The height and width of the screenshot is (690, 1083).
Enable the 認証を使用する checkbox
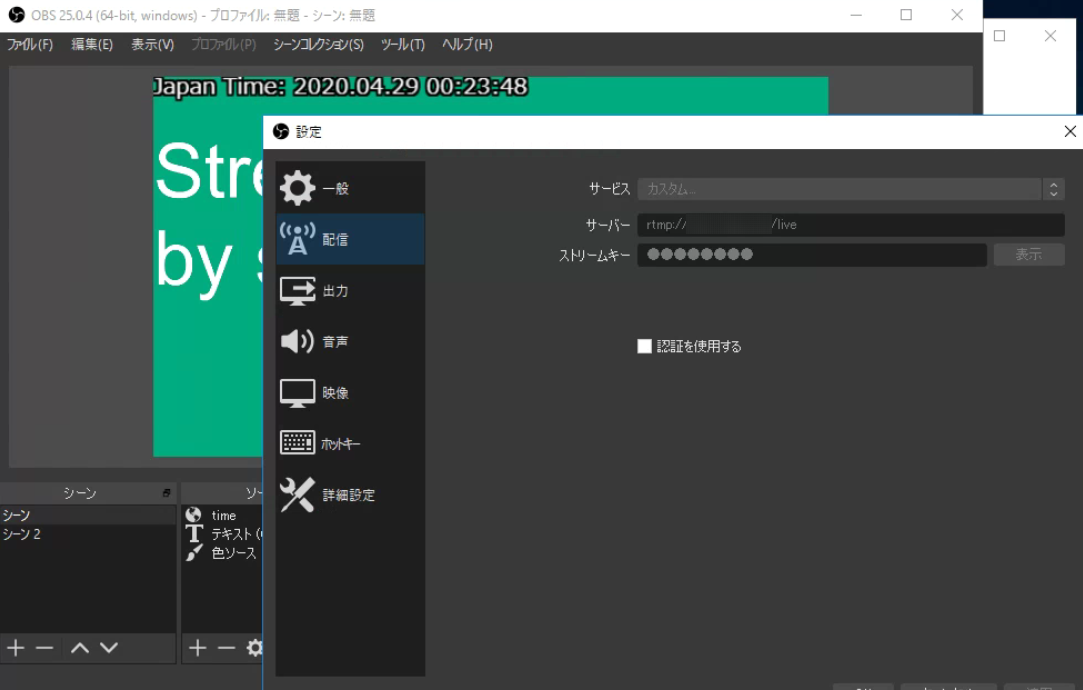click(x=645, y=347)
